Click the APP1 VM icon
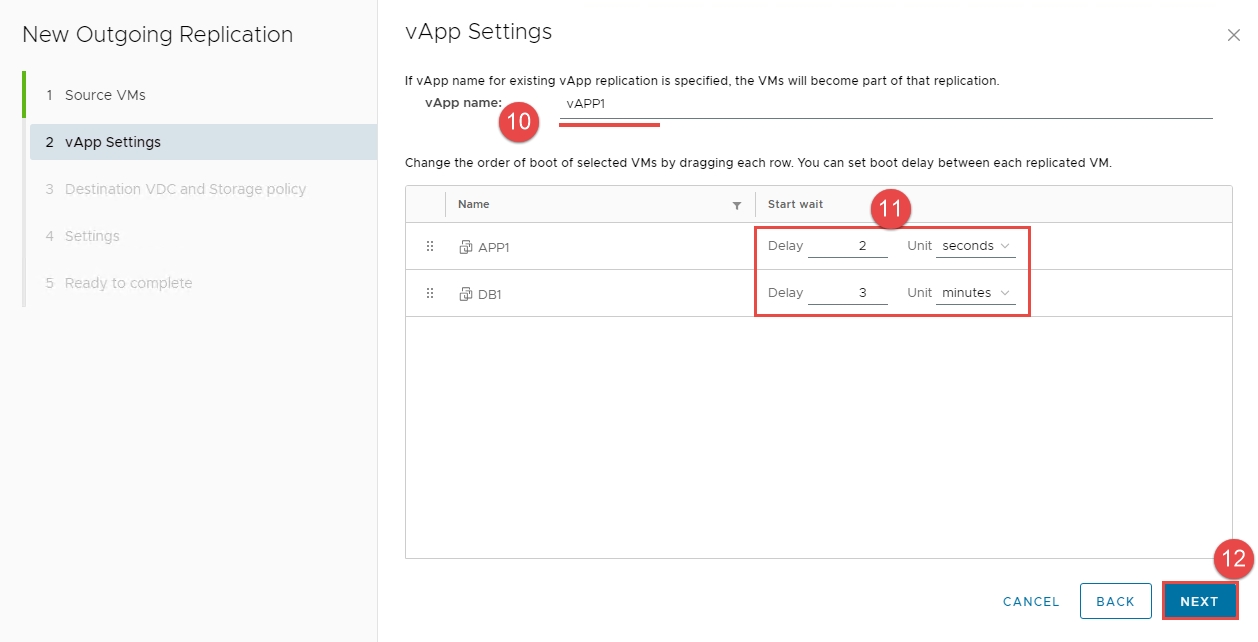The image size is (1258, 642). (x=465, y=247)
